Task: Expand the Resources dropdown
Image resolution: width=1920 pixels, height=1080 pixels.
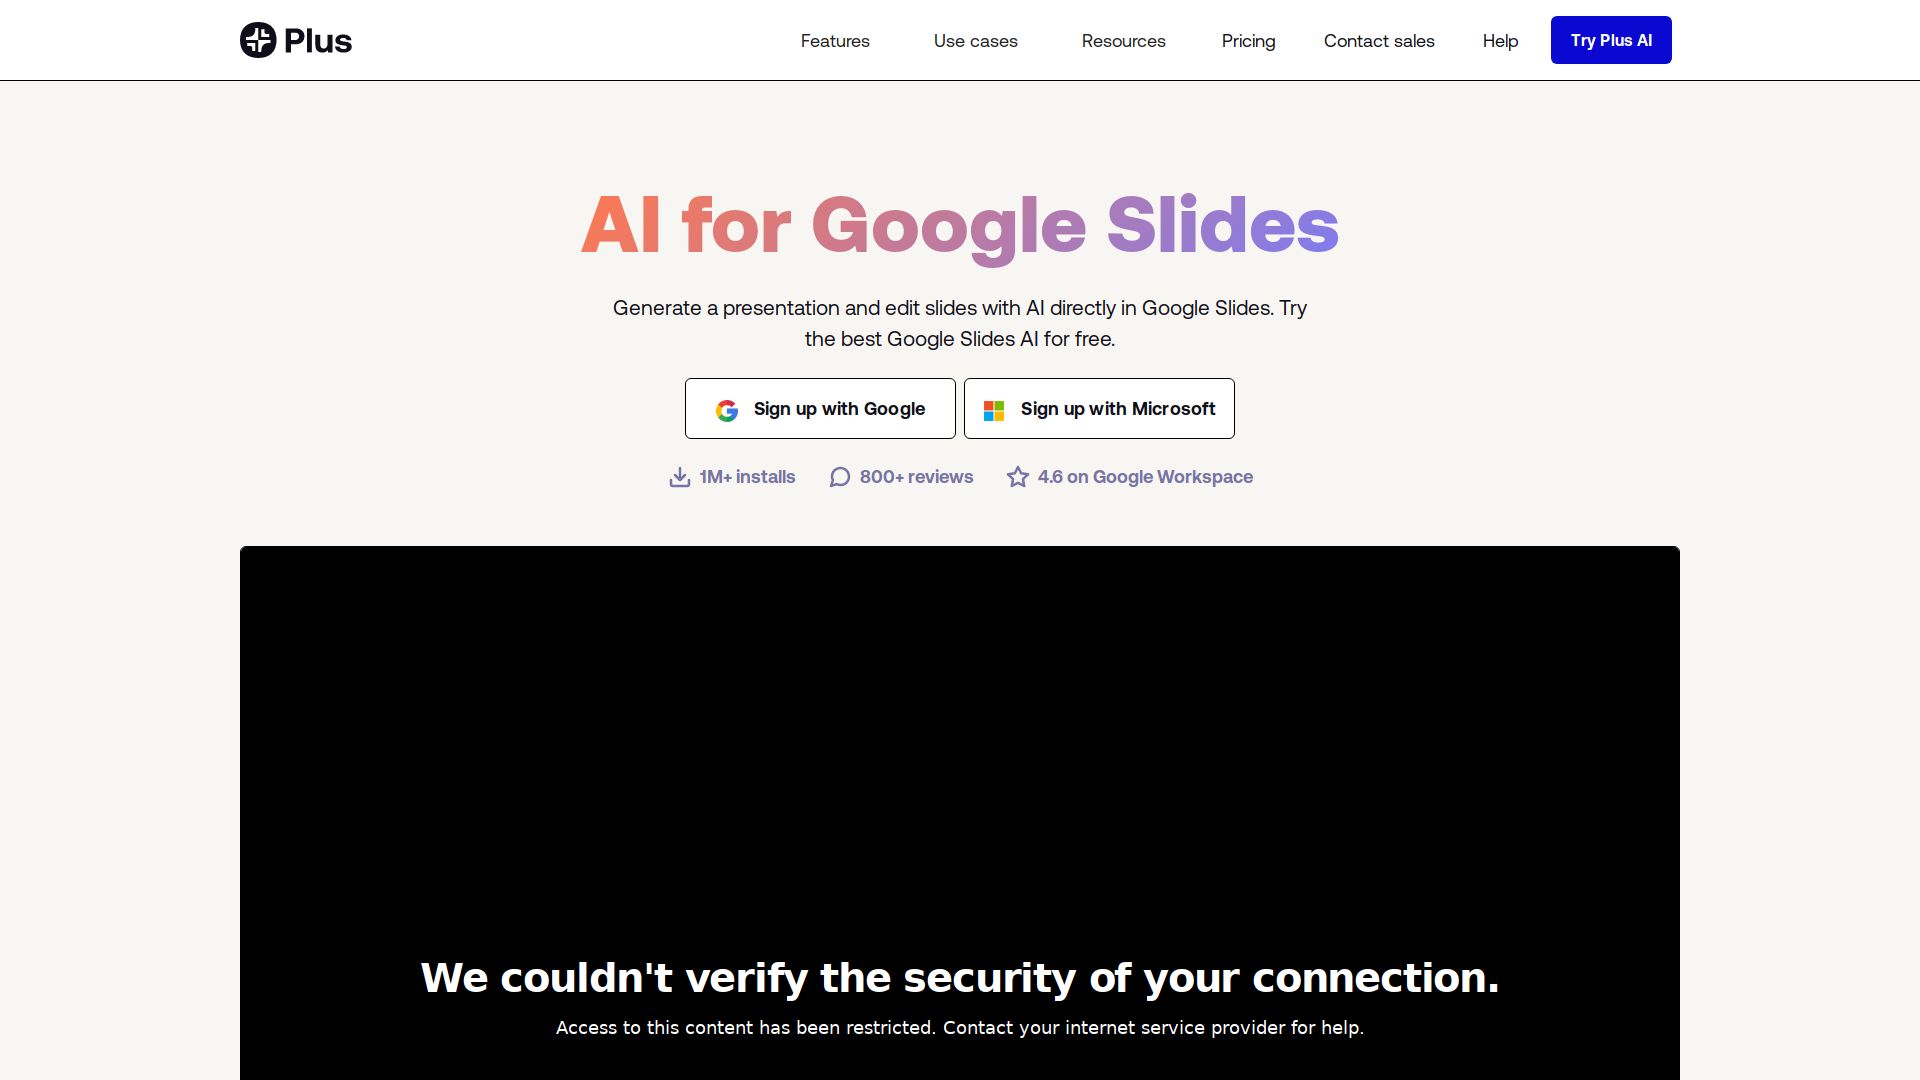Action: (1123, 41)
